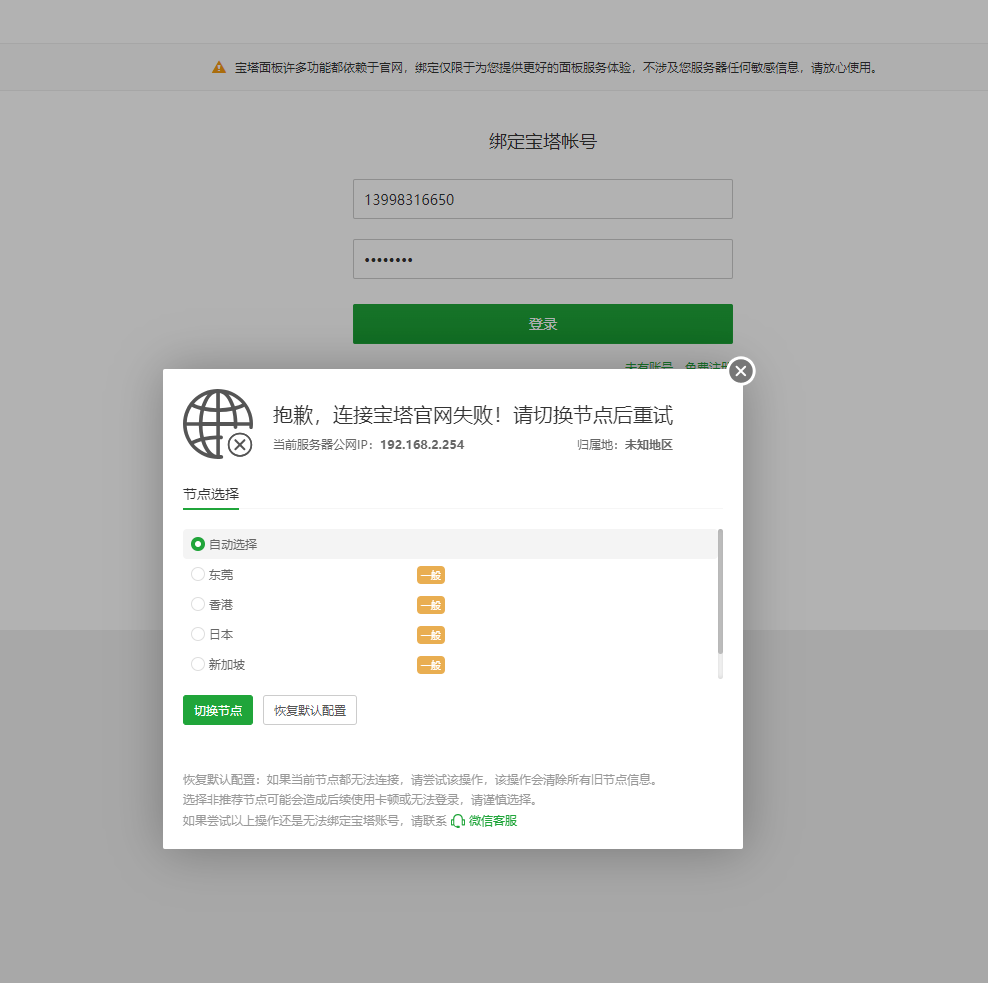Open the 微信客服 support link
Viewport: 988px width, 983px height.
point(493,820)
